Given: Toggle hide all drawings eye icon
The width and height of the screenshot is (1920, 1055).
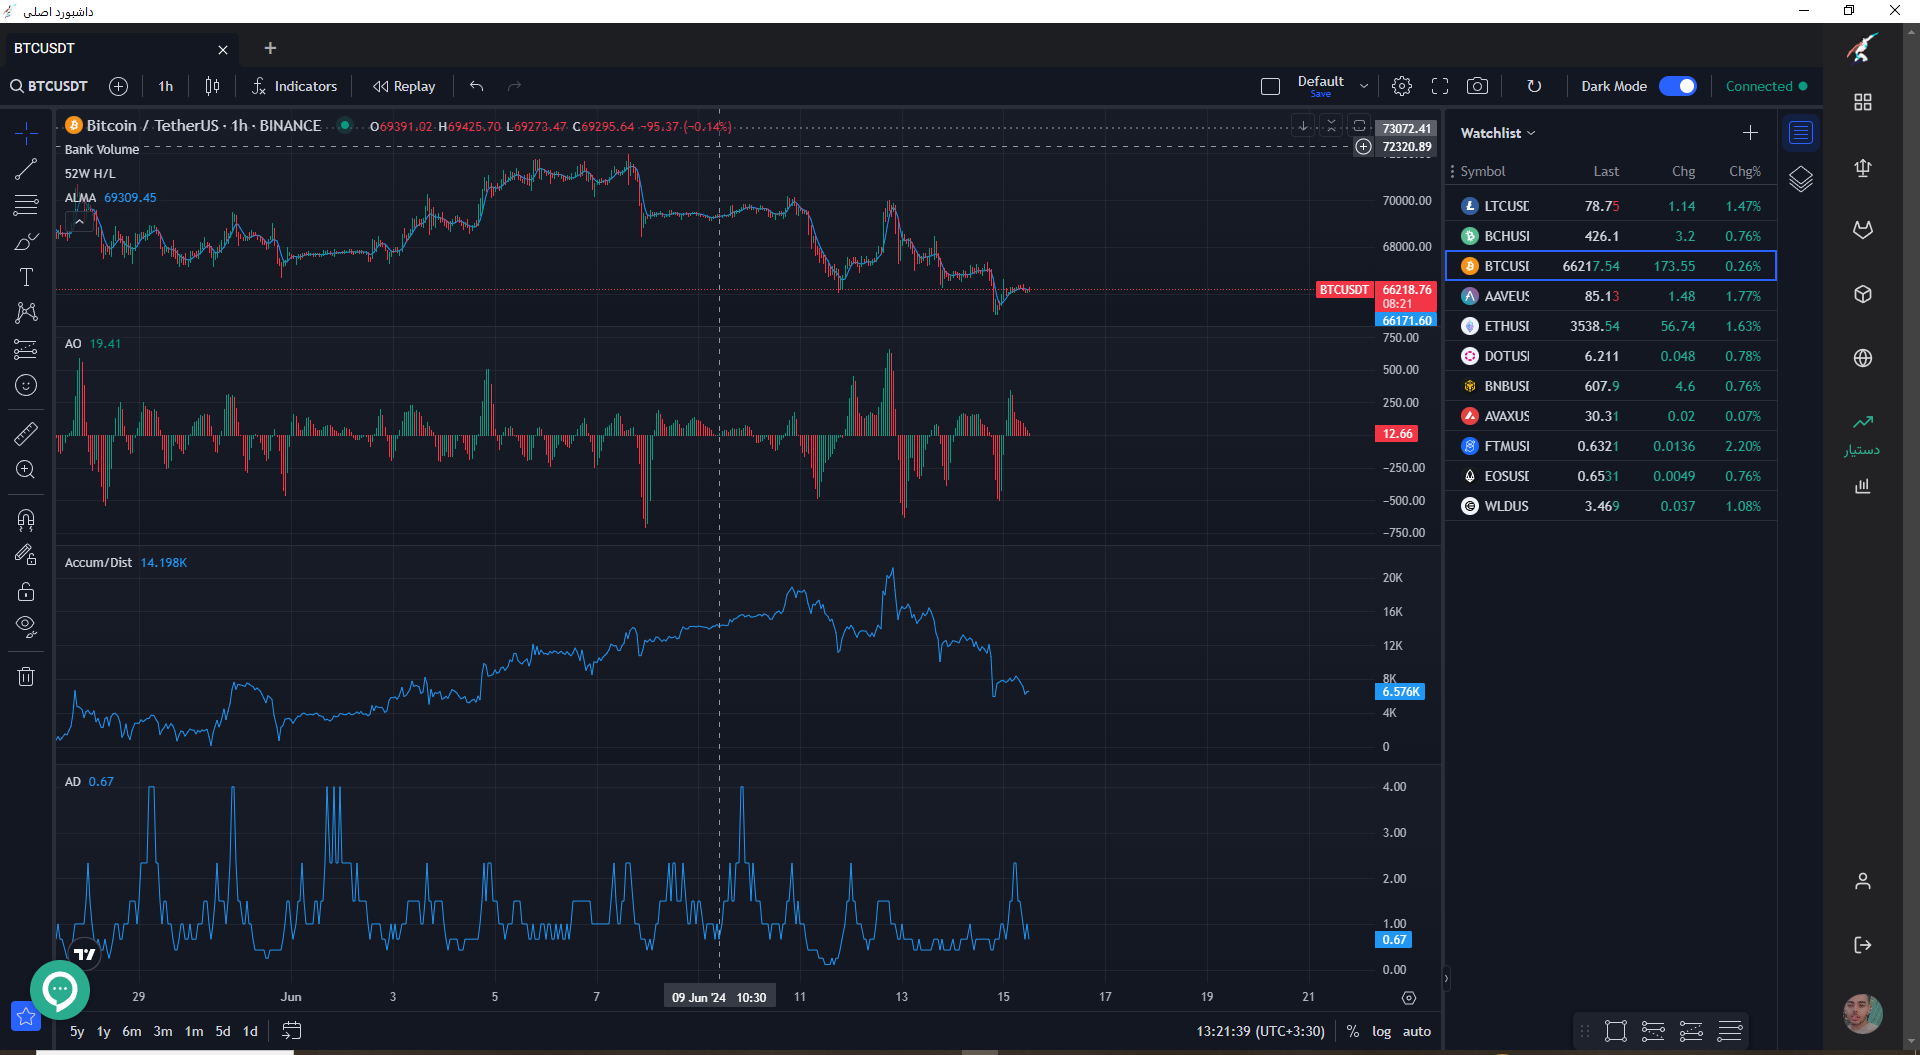Looking at the screenshot, I should click(26, 627).
